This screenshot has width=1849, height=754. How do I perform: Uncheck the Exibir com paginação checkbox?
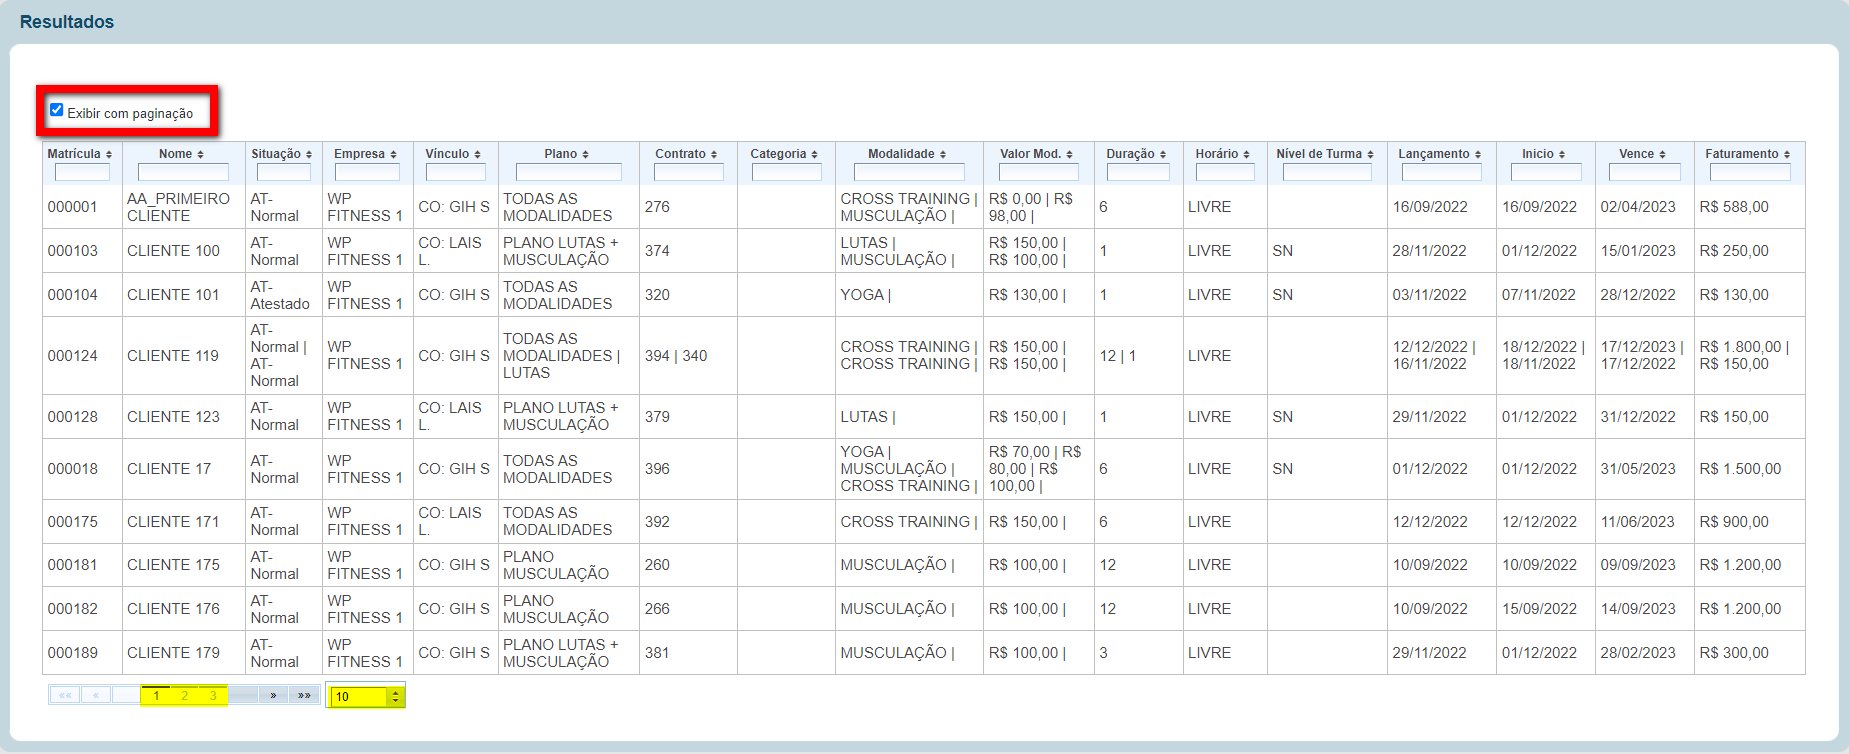click(x=57, y=110)
